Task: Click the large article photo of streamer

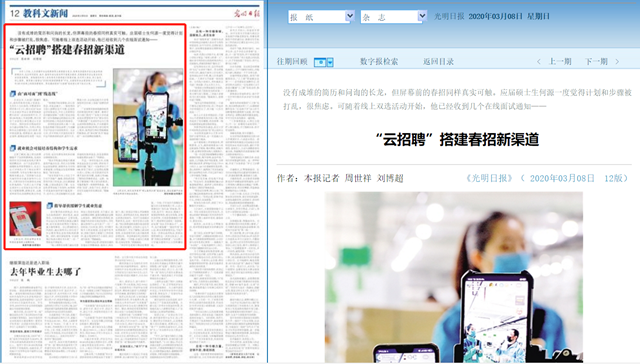Action: pyautogui.click(x=453, y=277)
